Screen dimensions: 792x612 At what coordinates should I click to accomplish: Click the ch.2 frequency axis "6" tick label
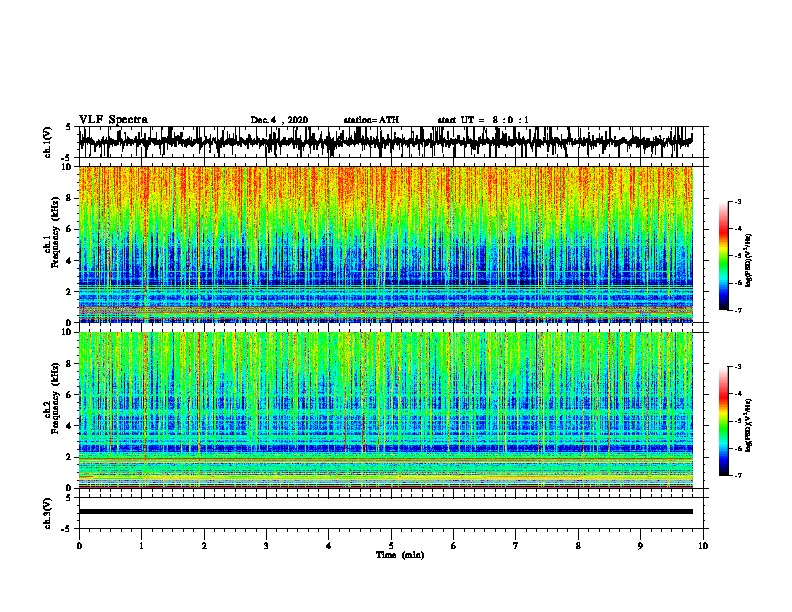(70, 395)
